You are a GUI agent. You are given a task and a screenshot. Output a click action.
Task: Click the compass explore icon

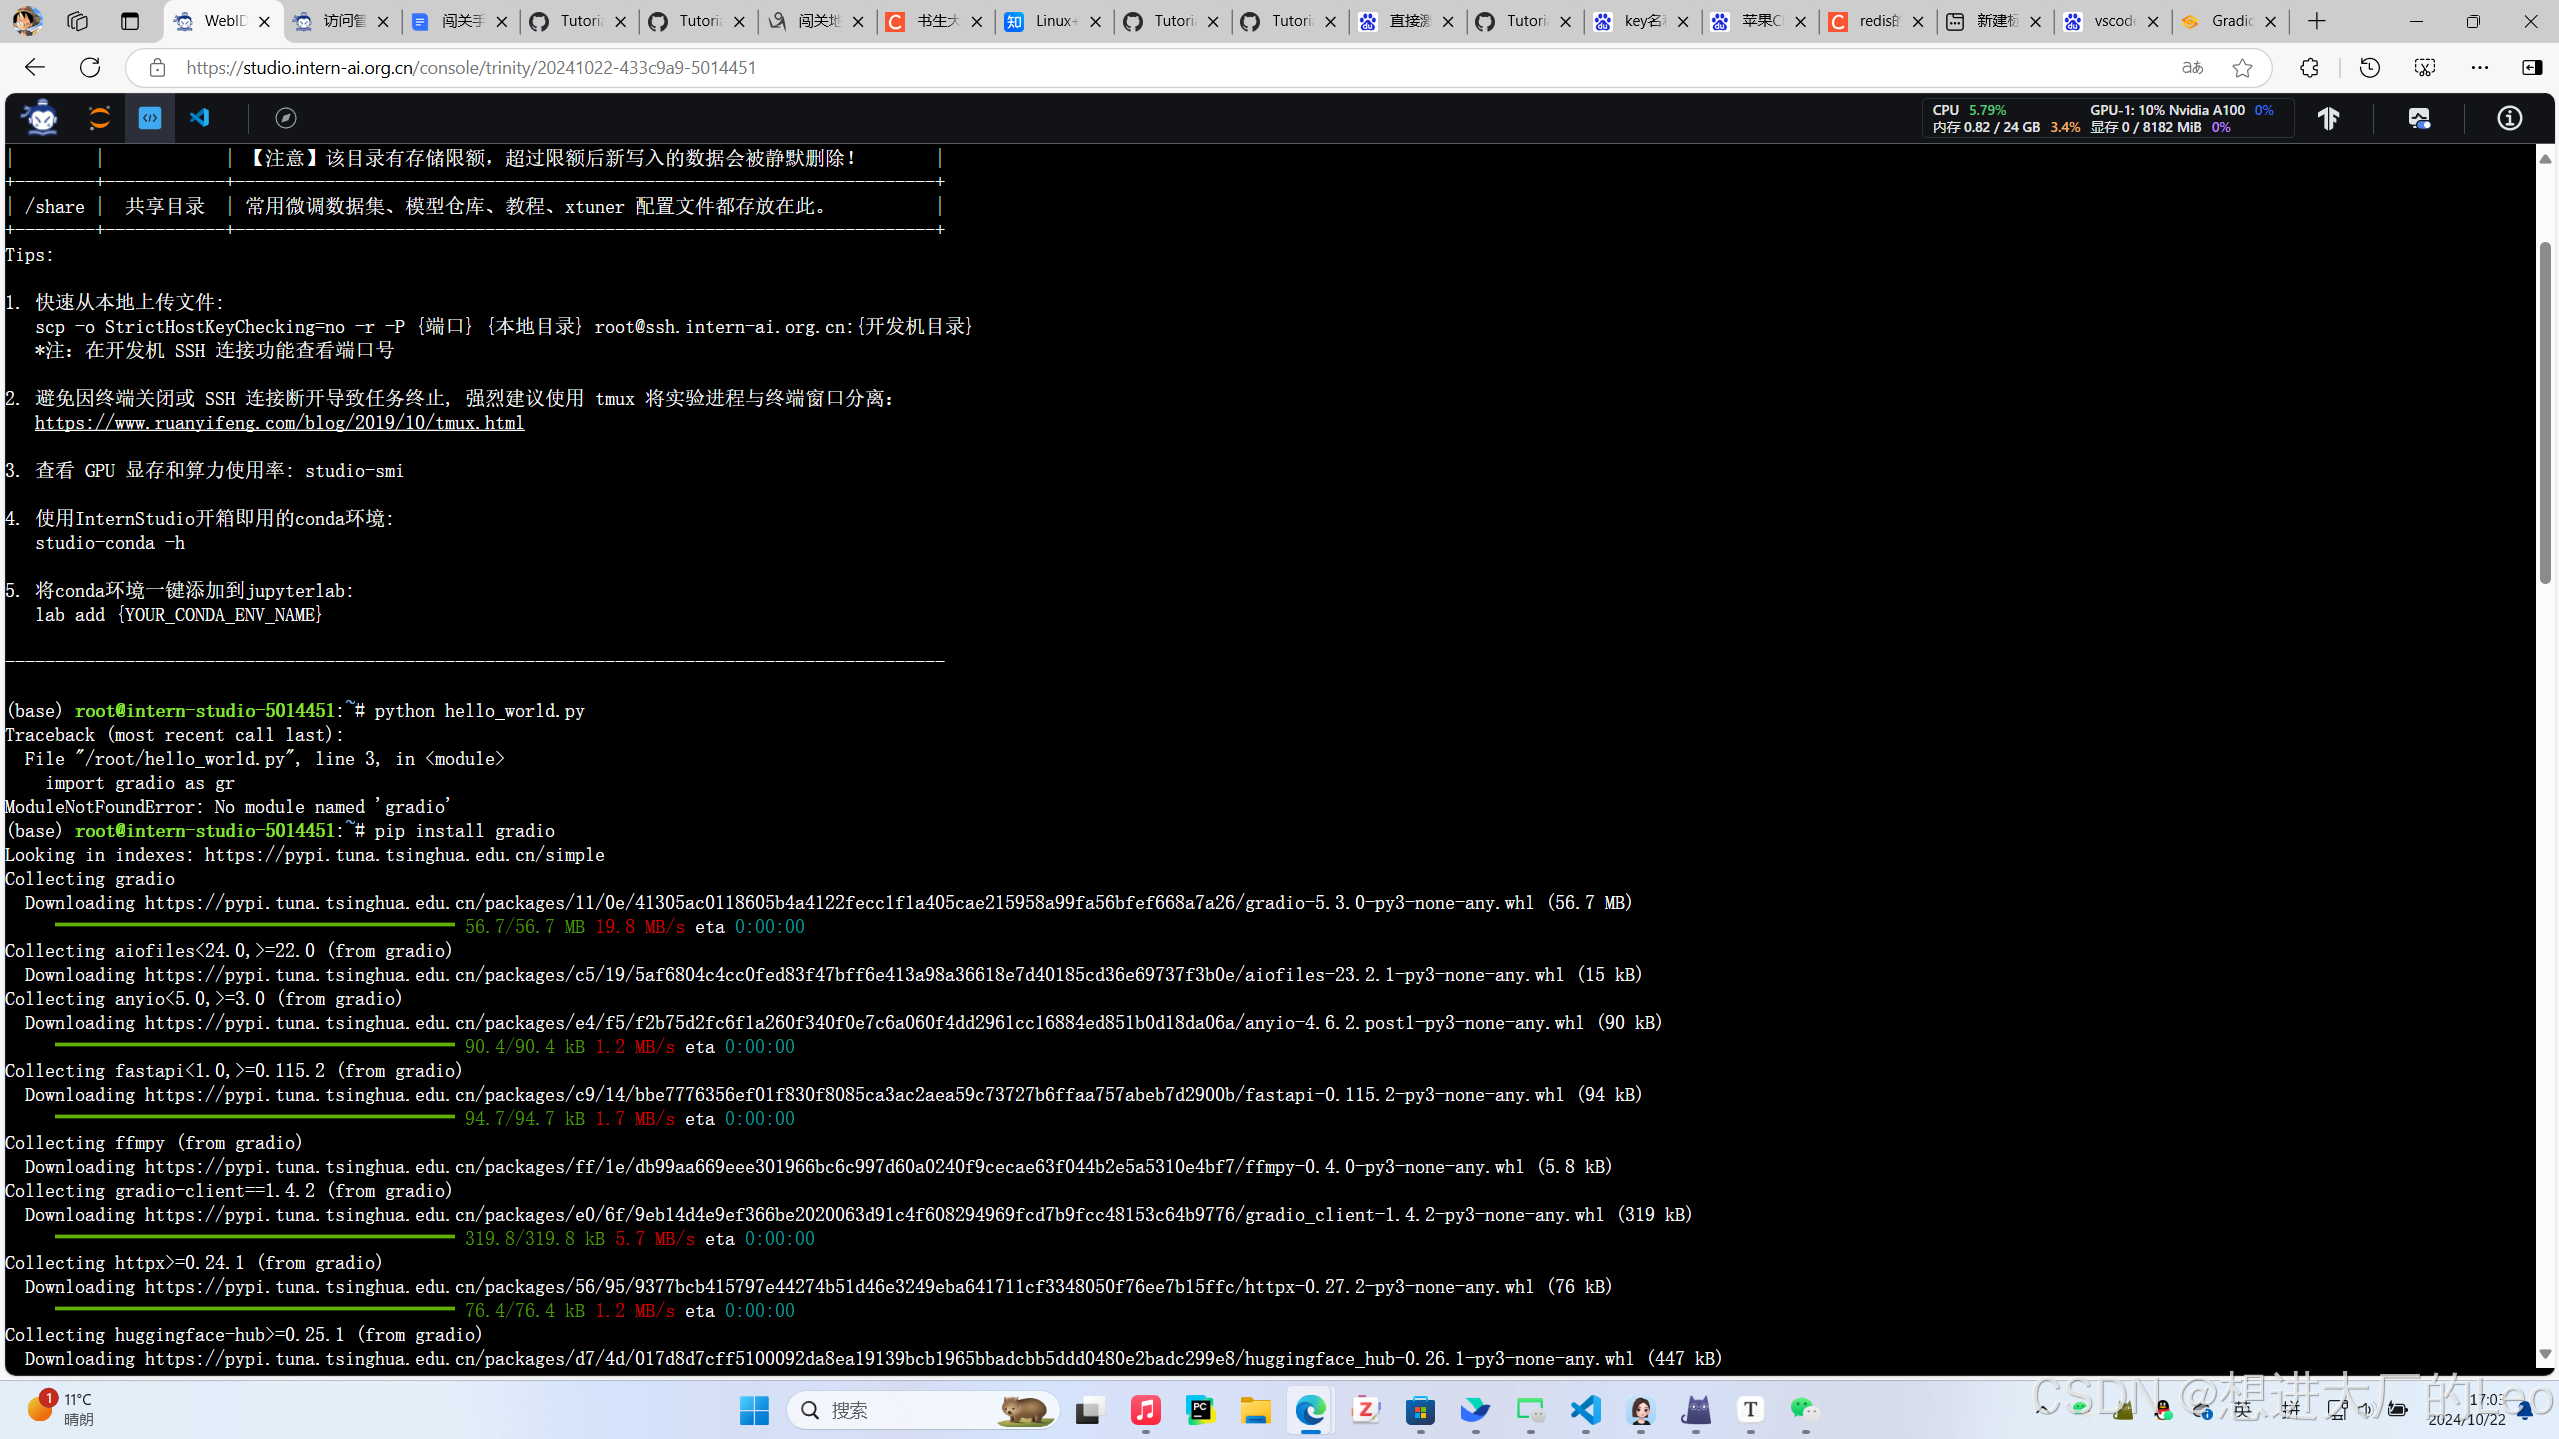click(x=286, y=118)
